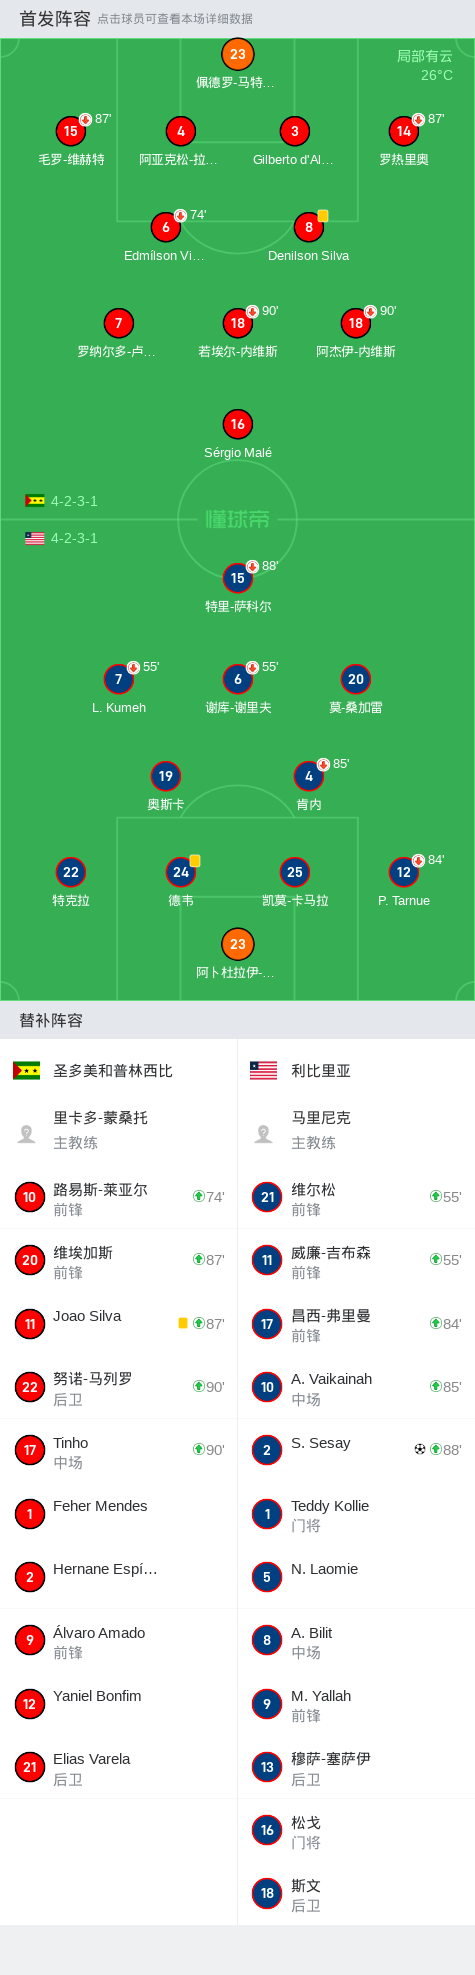Open substitute 威廉-吉布森 number 11
This screenshot has height=1975, width=475.
click(x=357, y=1260)
